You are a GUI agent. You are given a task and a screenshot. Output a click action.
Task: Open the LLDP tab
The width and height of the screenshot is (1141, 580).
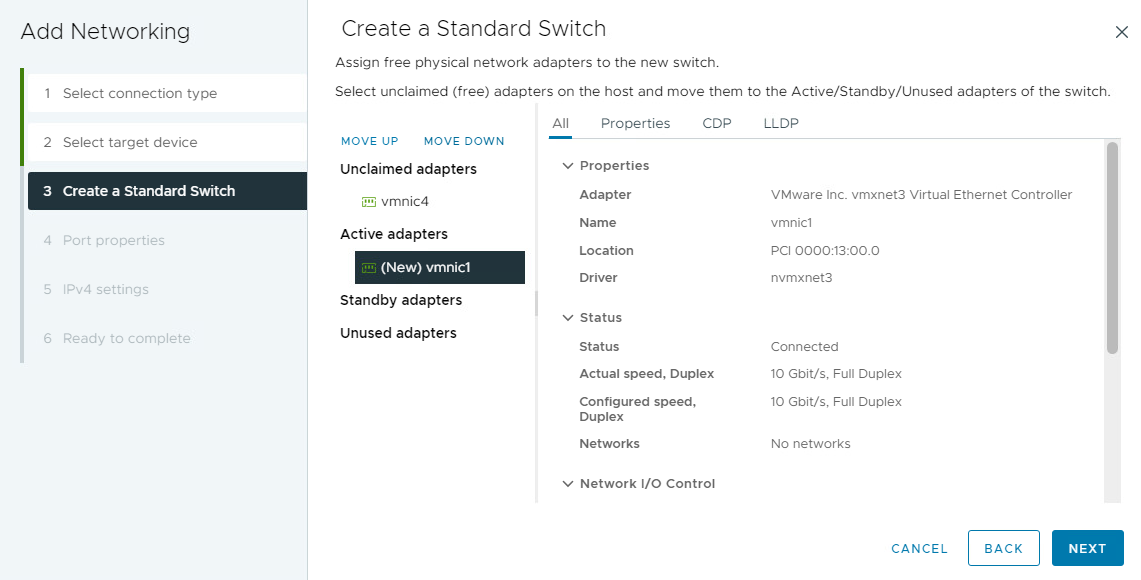tap(781, 123)
